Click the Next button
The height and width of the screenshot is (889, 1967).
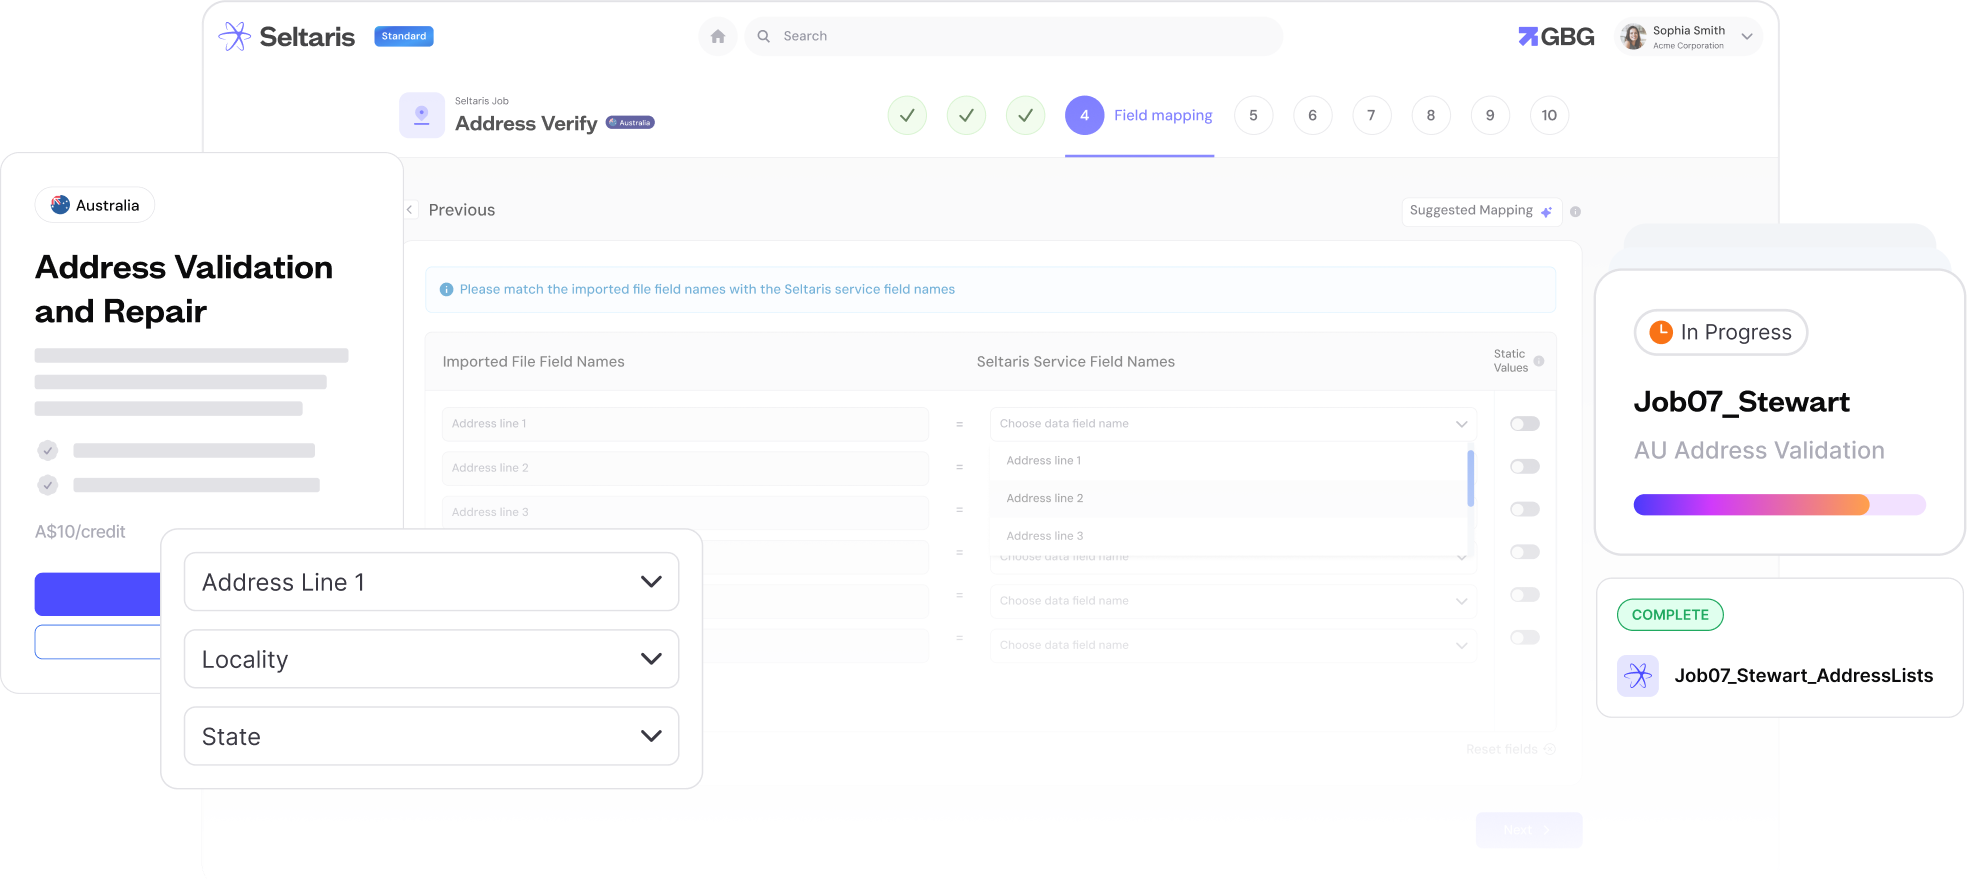(1529, 830)
